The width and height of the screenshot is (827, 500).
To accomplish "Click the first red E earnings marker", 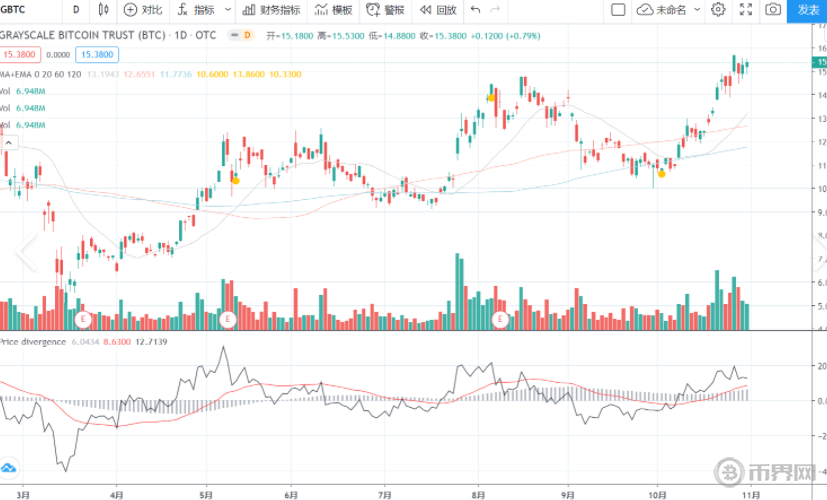I will (x=84, y=319).
